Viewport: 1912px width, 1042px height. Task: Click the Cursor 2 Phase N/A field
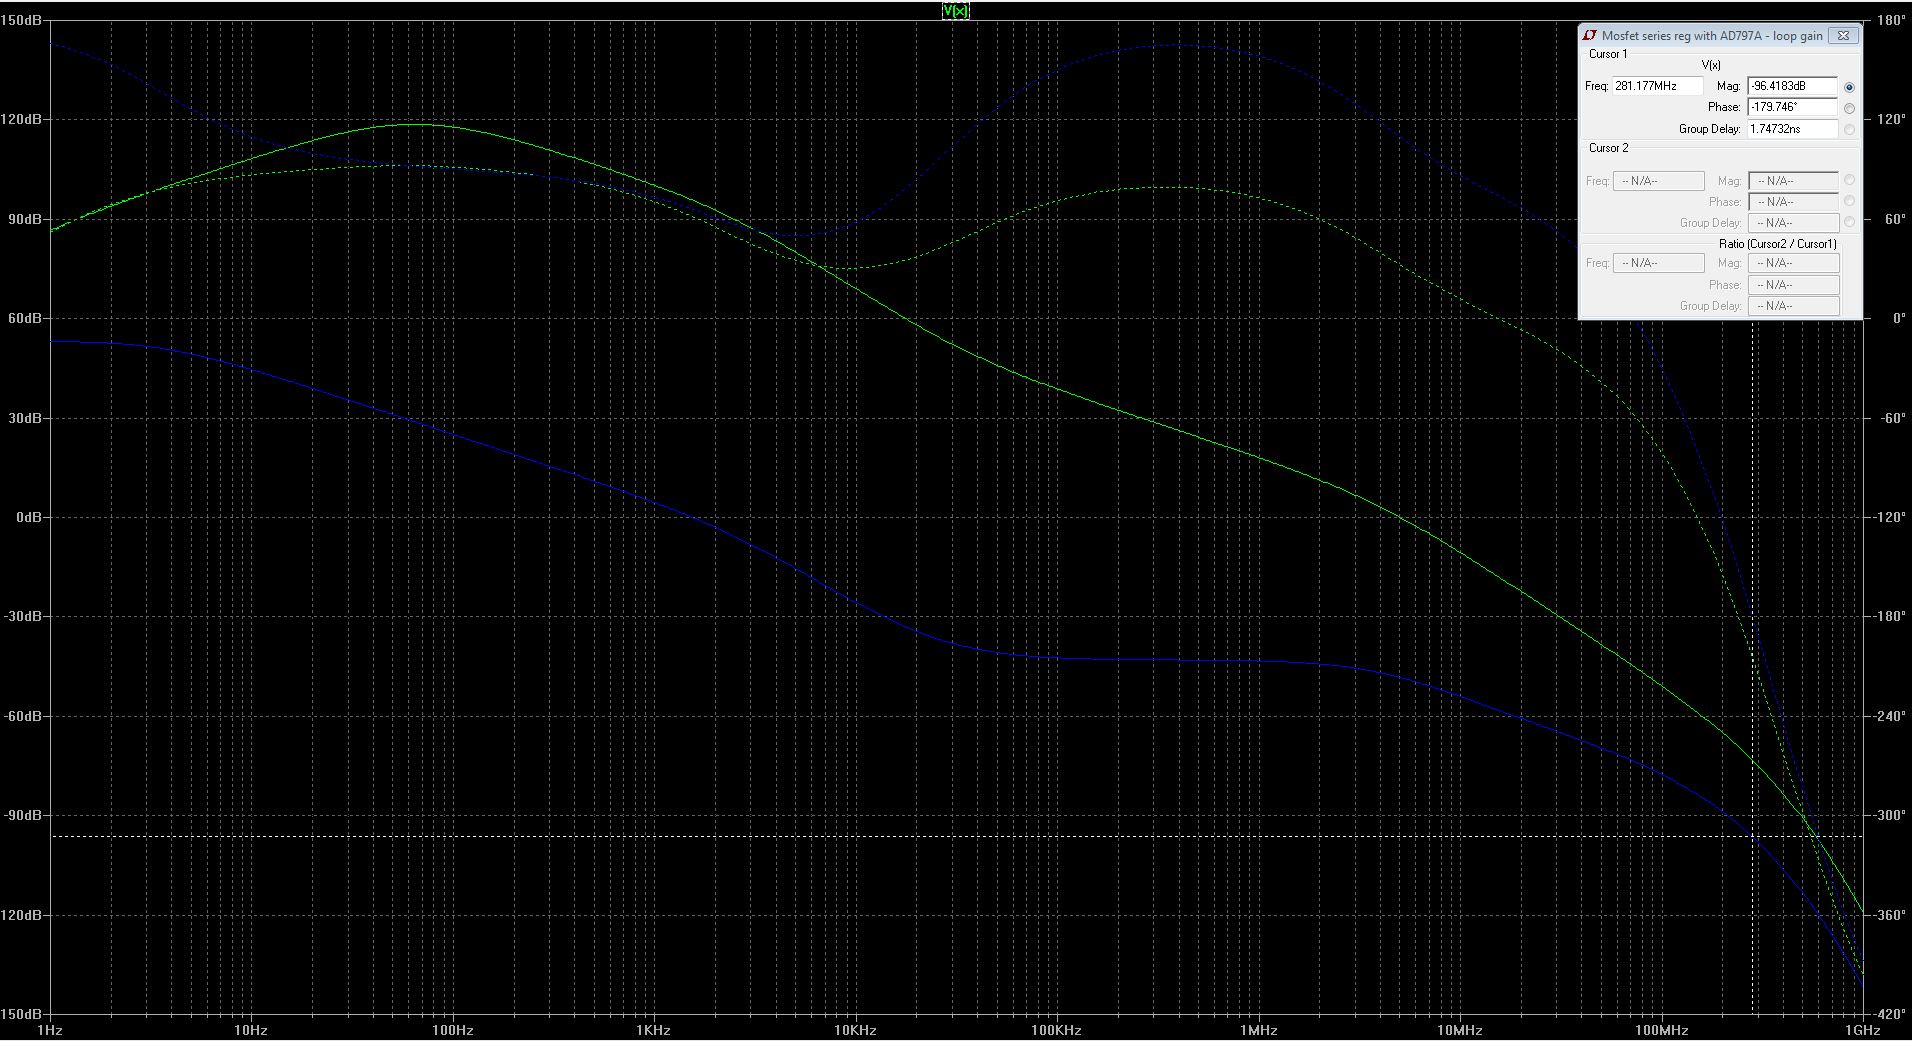(x=1793, y=202)
